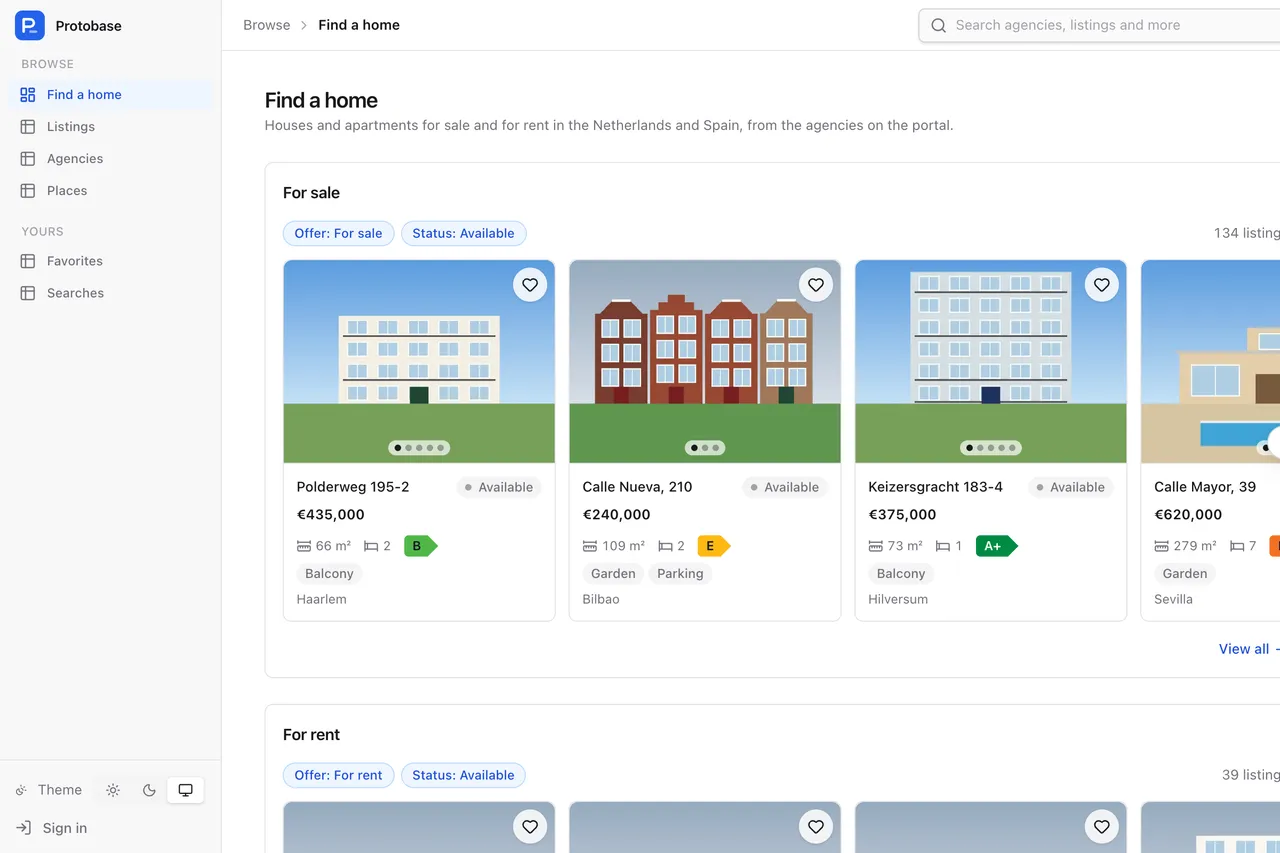Click energy label B on Polderweg listing

pyautogui.click(x=420, y=546)
